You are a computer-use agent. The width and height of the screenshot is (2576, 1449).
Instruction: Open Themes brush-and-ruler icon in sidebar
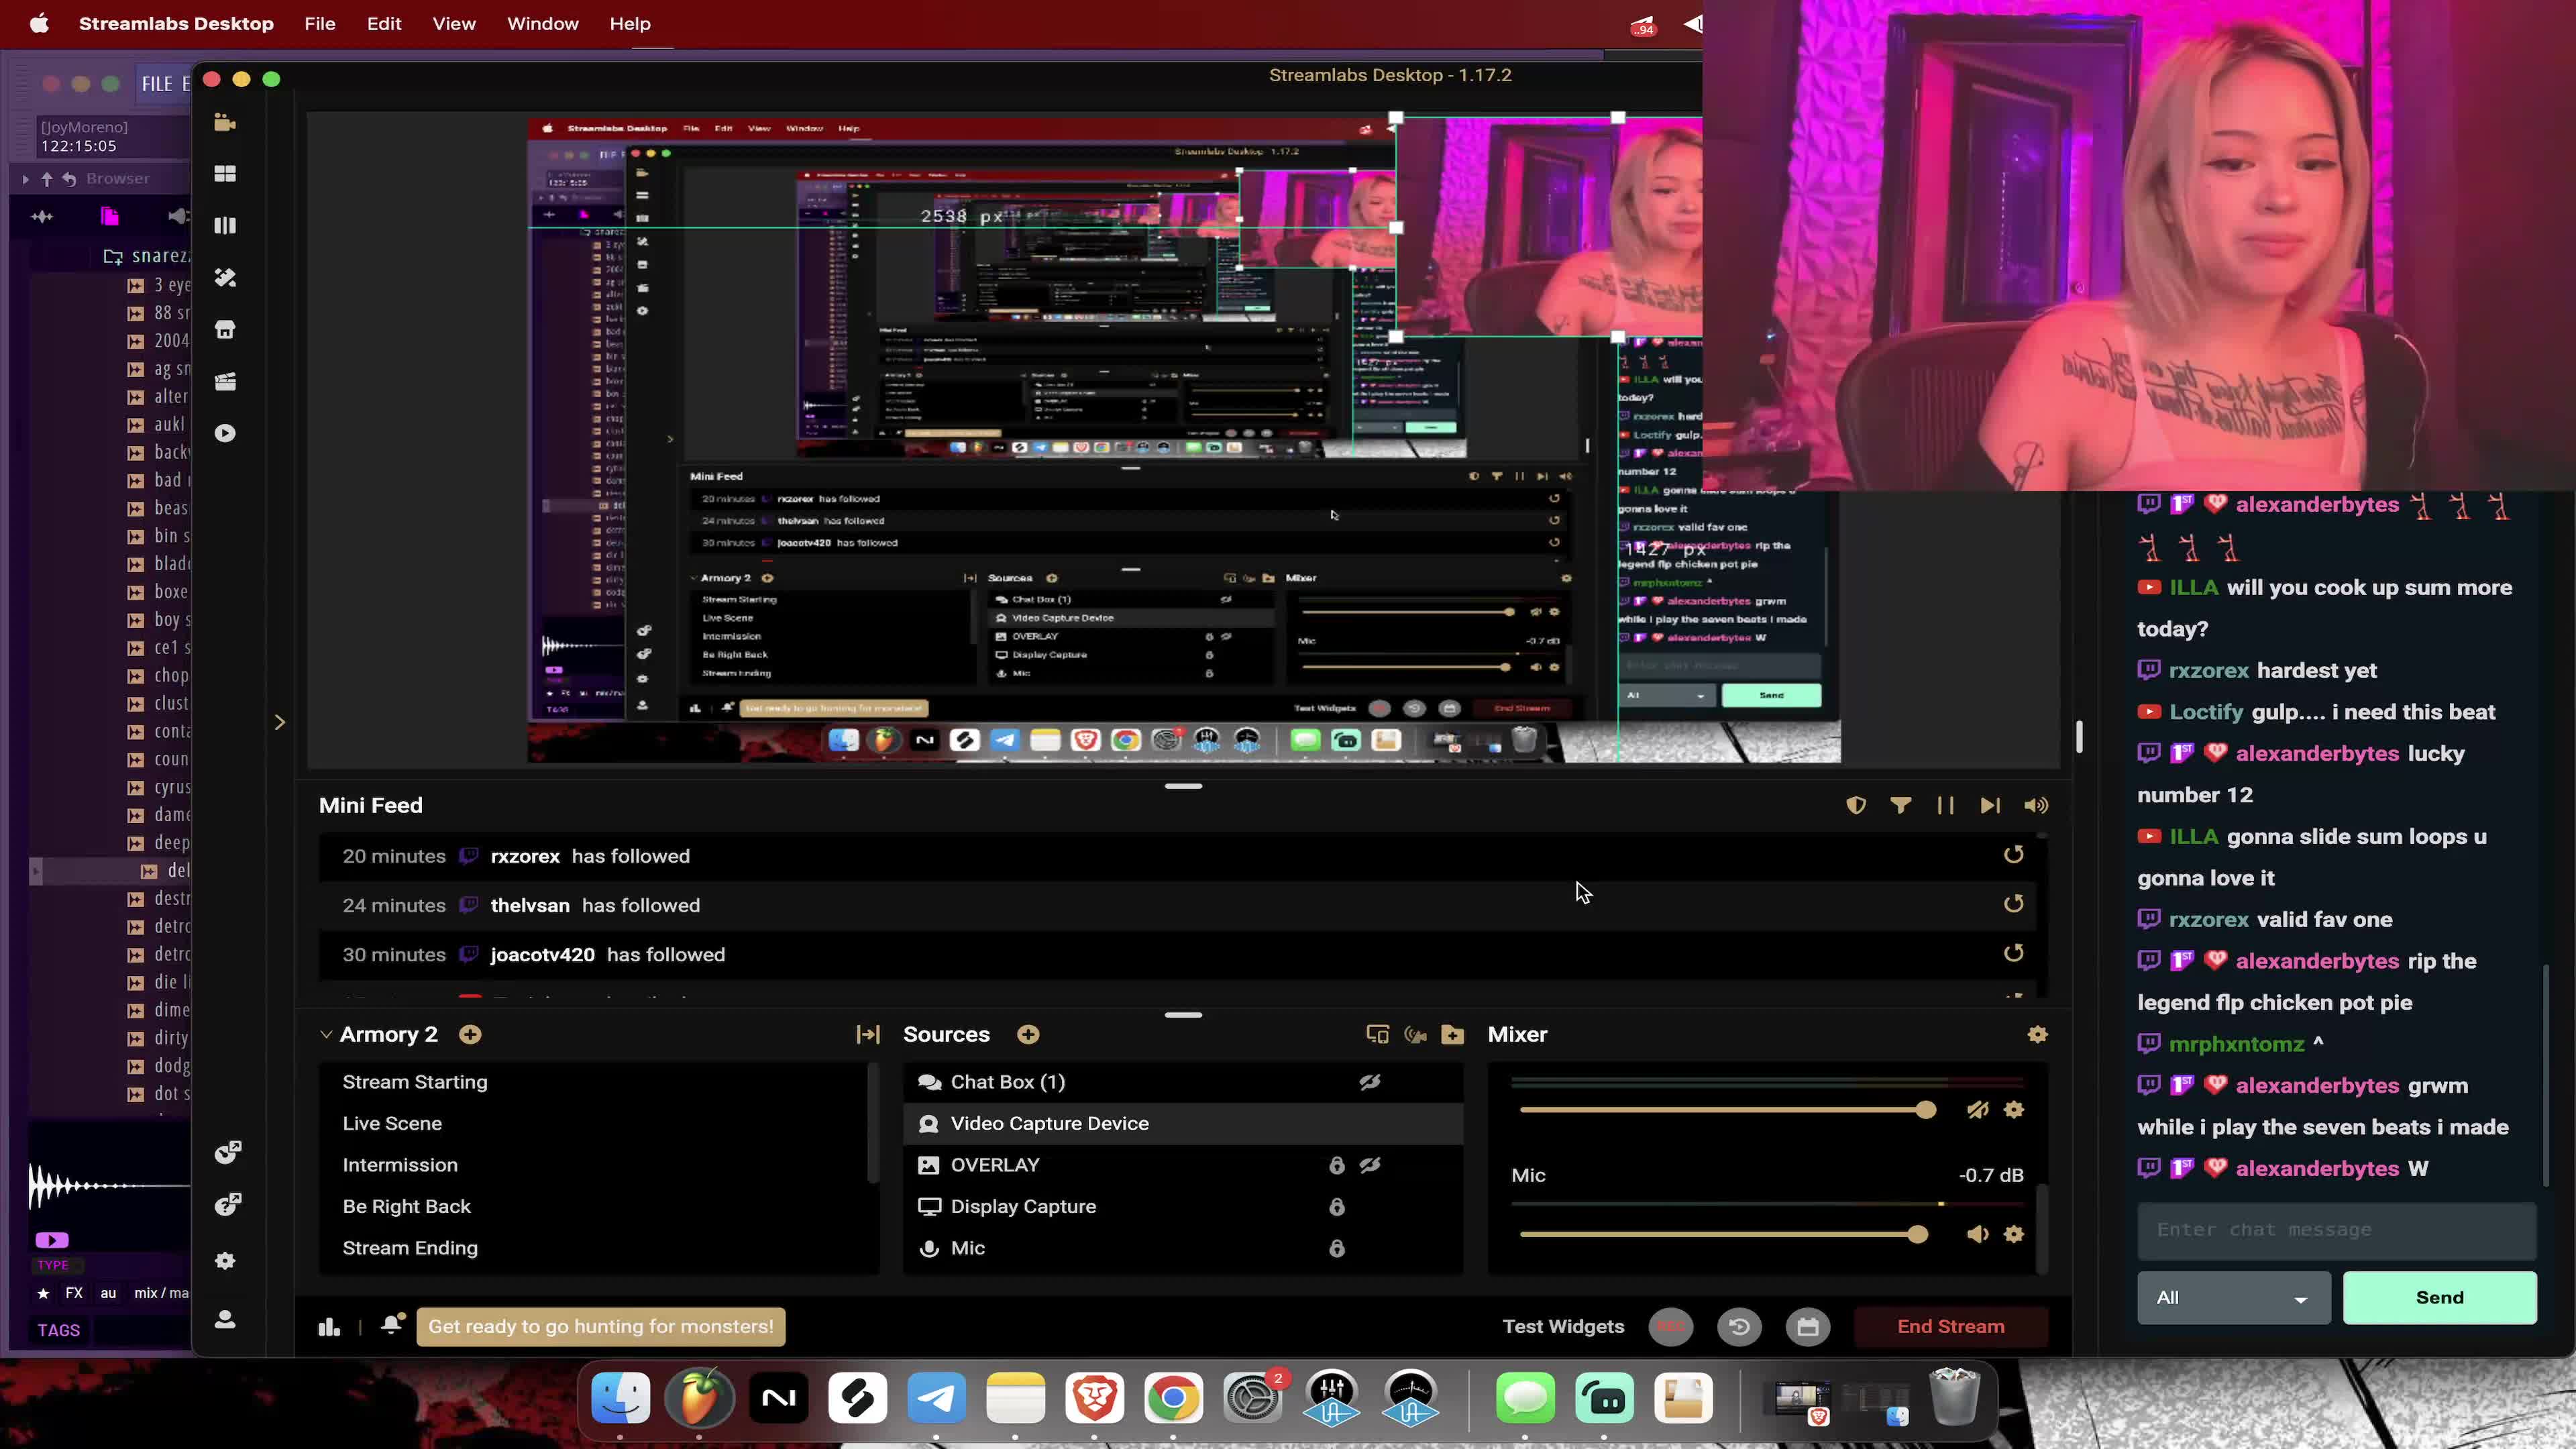pyautogui.click(x=225, y=278)
